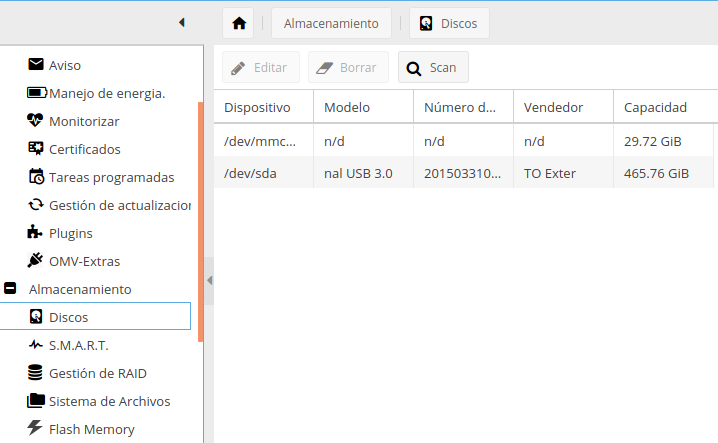
Task: Collapse sidebar using top arrow
Action: [181, 22]
